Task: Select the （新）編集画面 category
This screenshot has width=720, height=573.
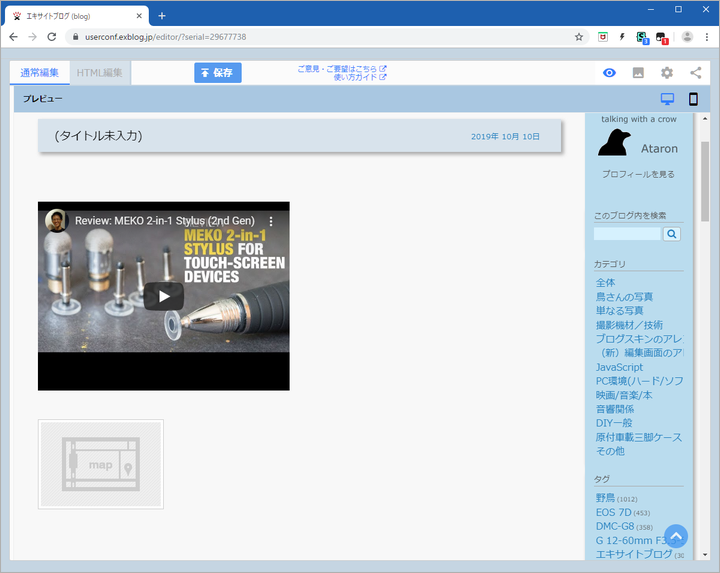Action: coord(641,353)
